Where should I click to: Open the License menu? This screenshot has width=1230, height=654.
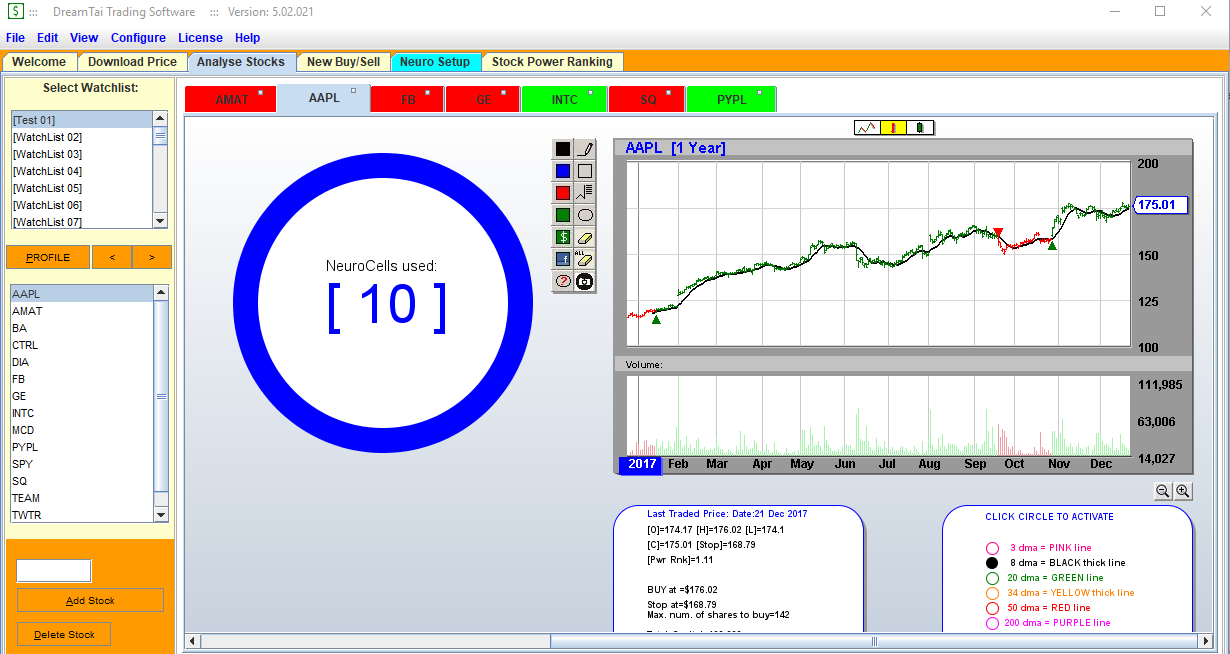(x=200, y=38)
